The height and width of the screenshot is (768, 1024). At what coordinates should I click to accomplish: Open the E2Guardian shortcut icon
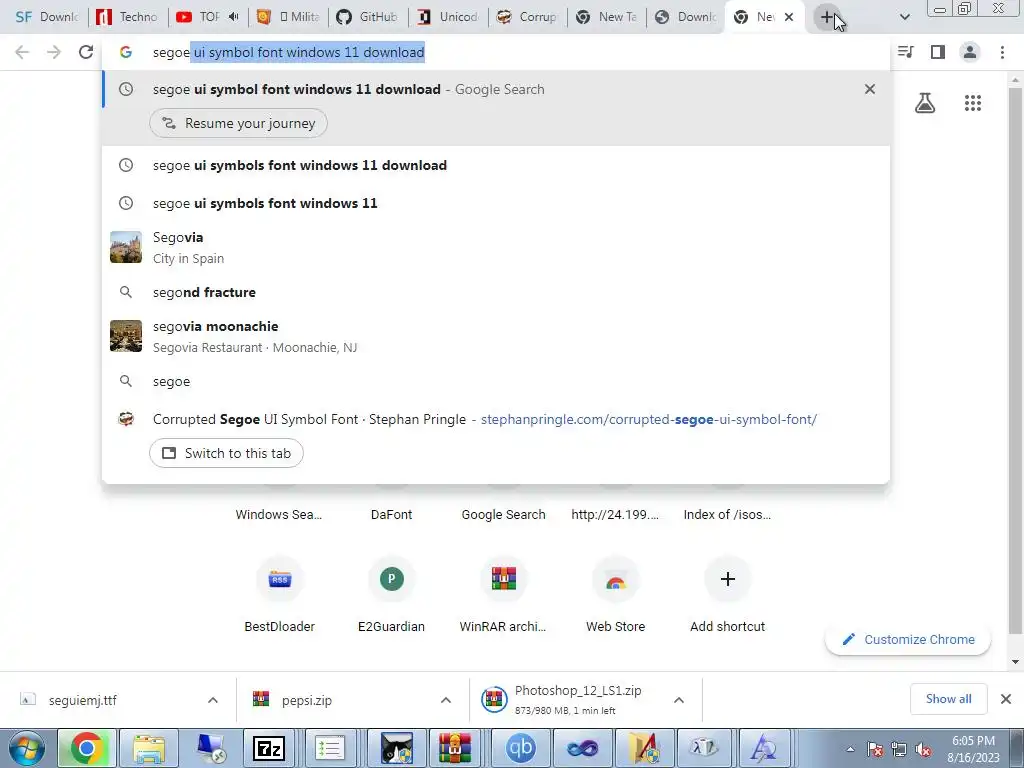(x=392, y=579)
